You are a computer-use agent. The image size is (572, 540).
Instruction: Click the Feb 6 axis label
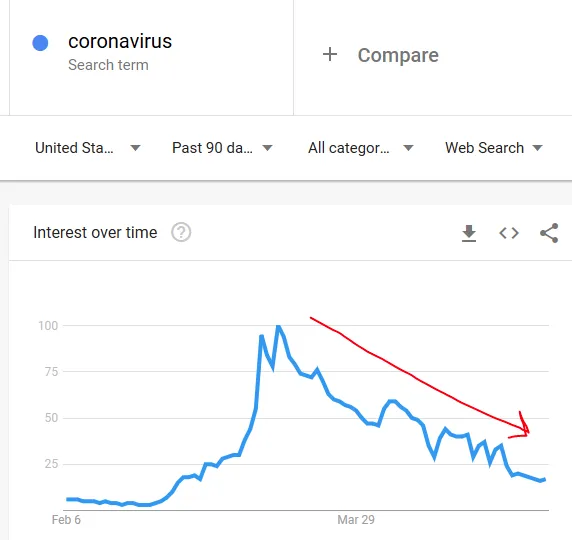[x=66, y=520]
